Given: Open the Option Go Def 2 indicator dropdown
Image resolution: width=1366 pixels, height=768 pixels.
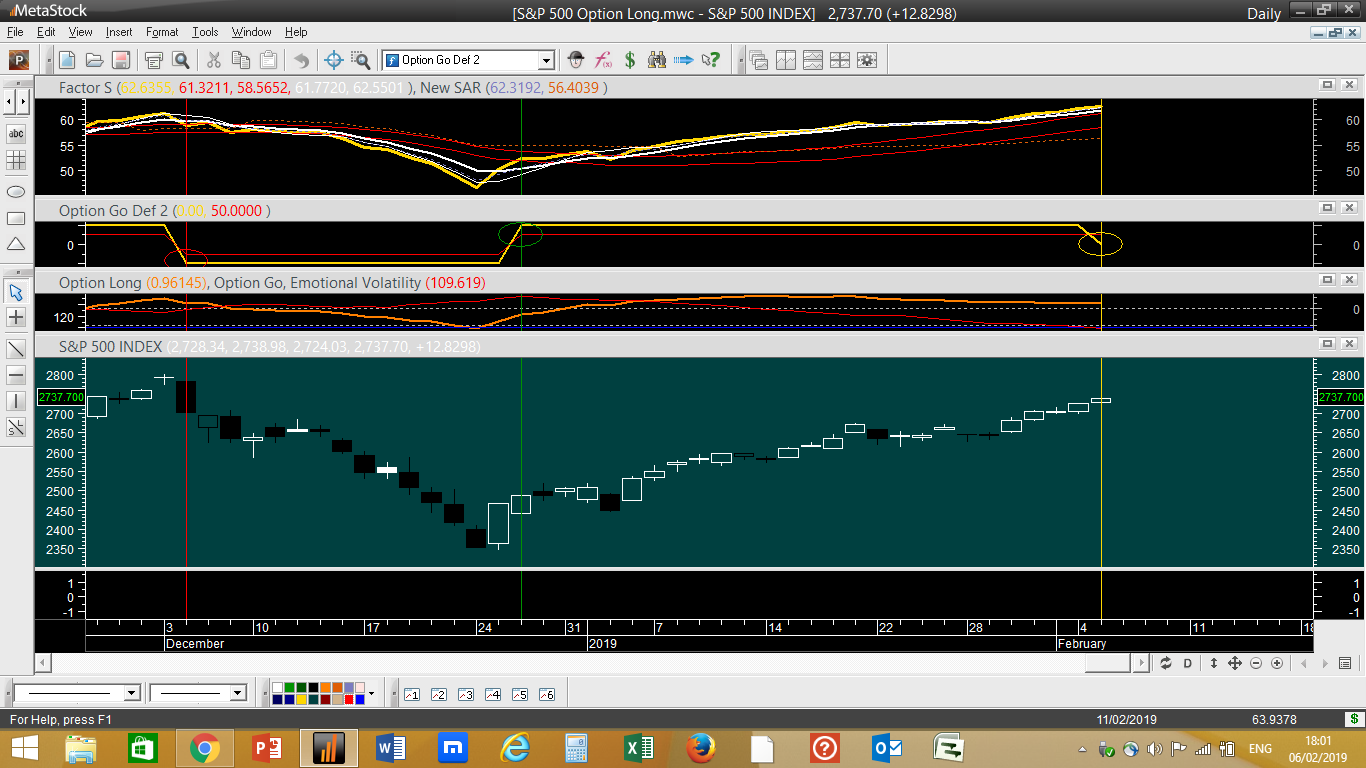Looking at the screenshot, I should point(545,60).
